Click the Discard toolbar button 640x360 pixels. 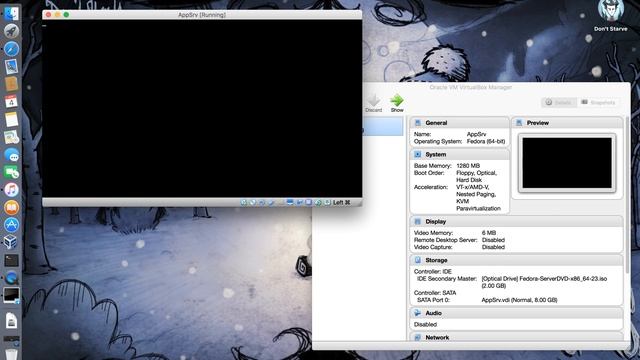tap(373, 103)
